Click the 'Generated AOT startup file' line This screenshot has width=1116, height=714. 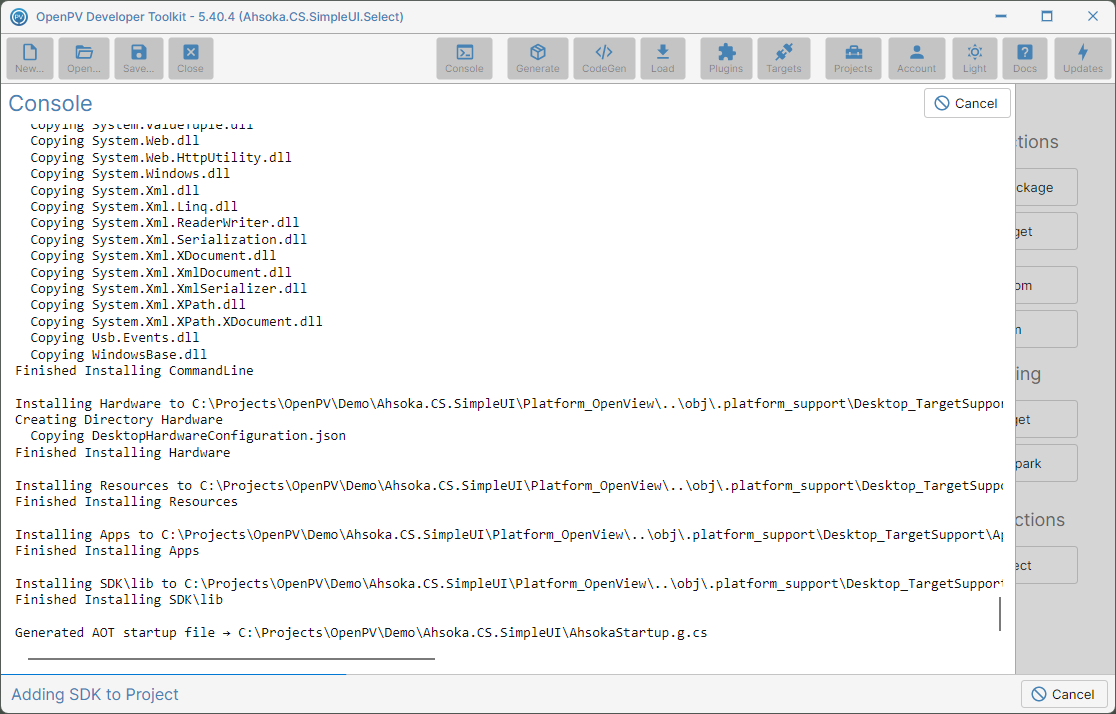[361, 632]
